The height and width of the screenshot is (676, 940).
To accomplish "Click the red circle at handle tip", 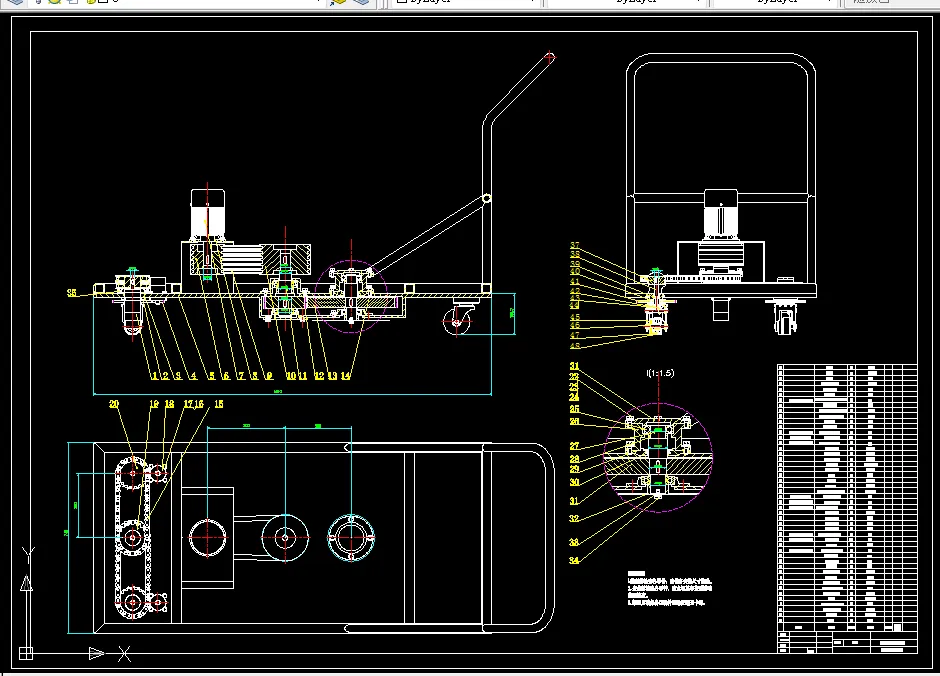I will click(550, 58).
